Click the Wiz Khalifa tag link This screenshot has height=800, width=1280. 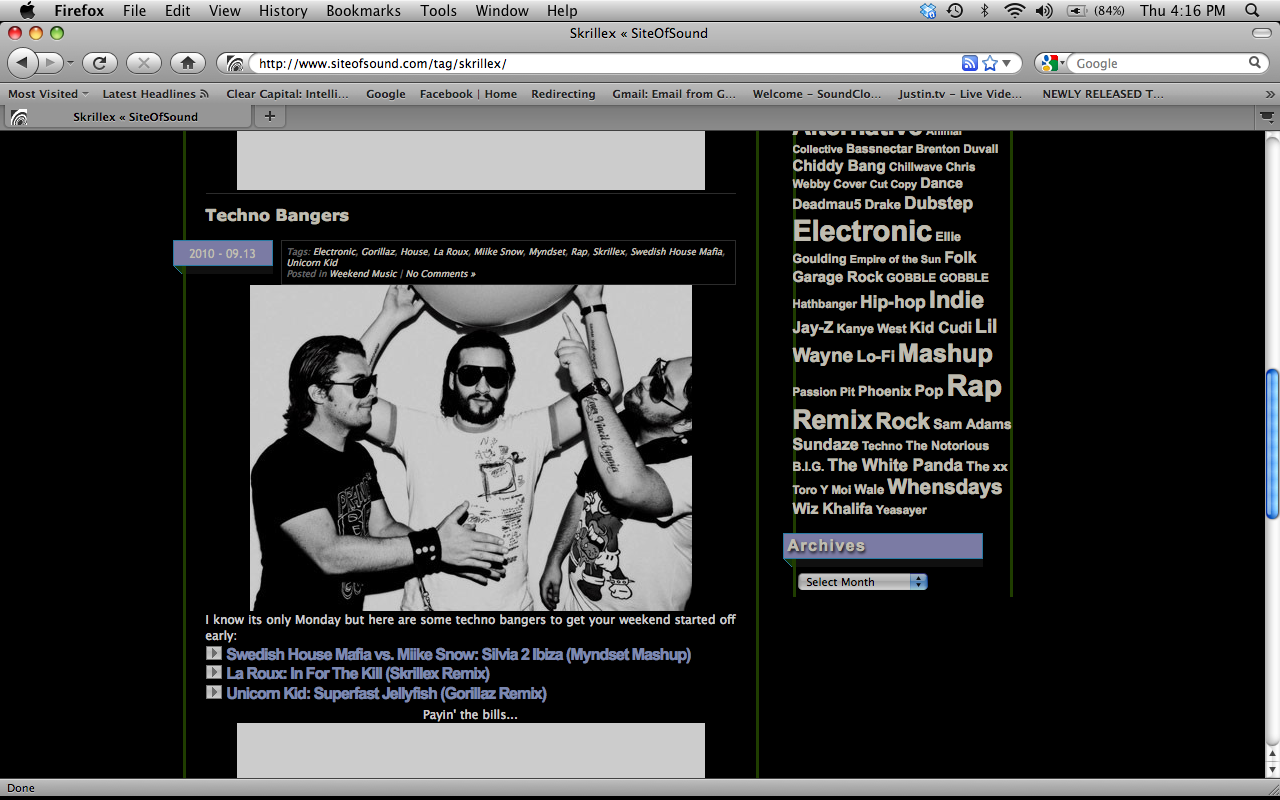point(832,509)
